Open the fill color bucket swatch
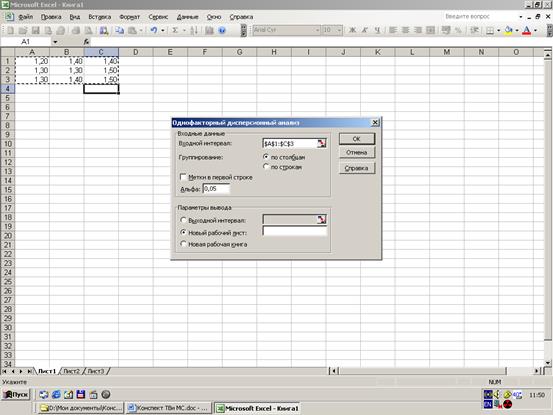The height and width of the screenshot is (415, 553). (508, 30)
